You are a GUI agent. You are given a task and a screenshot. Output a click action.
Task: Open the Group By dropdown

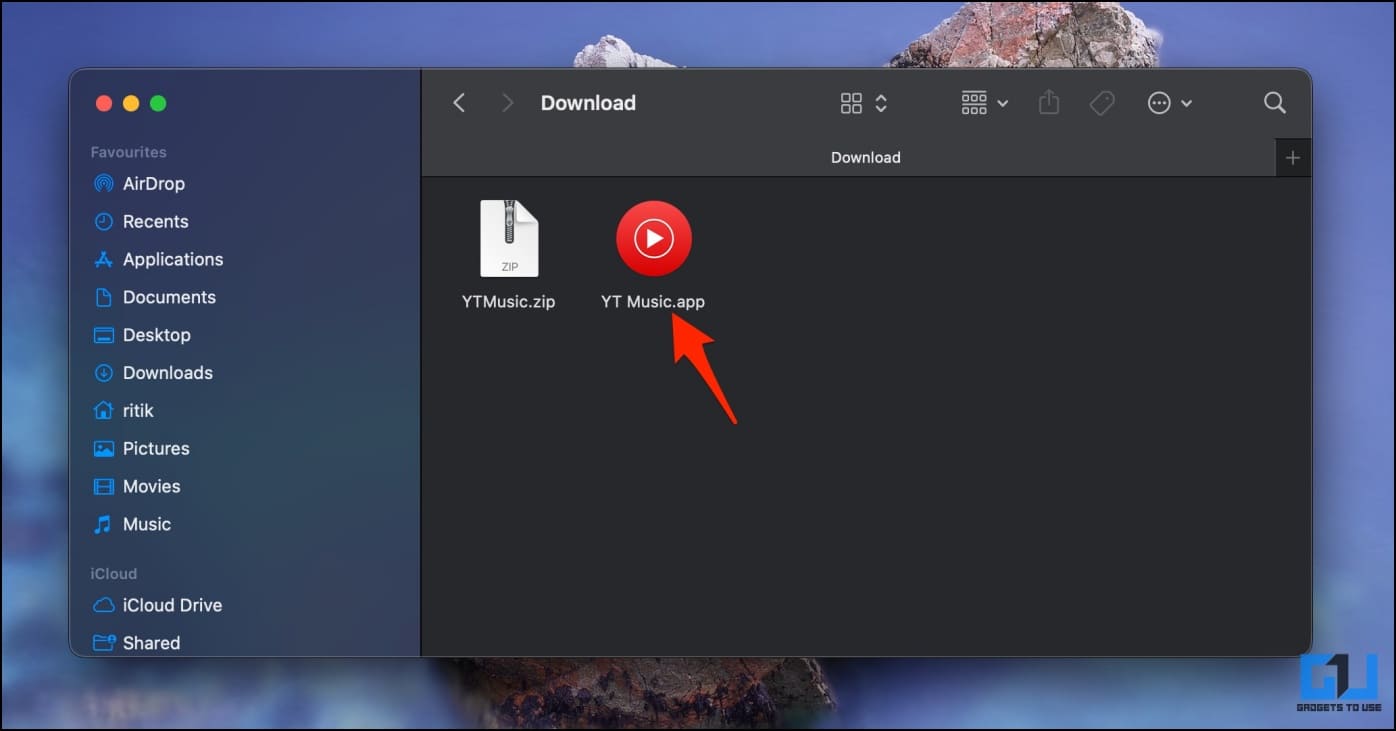[x=984, y=103]
